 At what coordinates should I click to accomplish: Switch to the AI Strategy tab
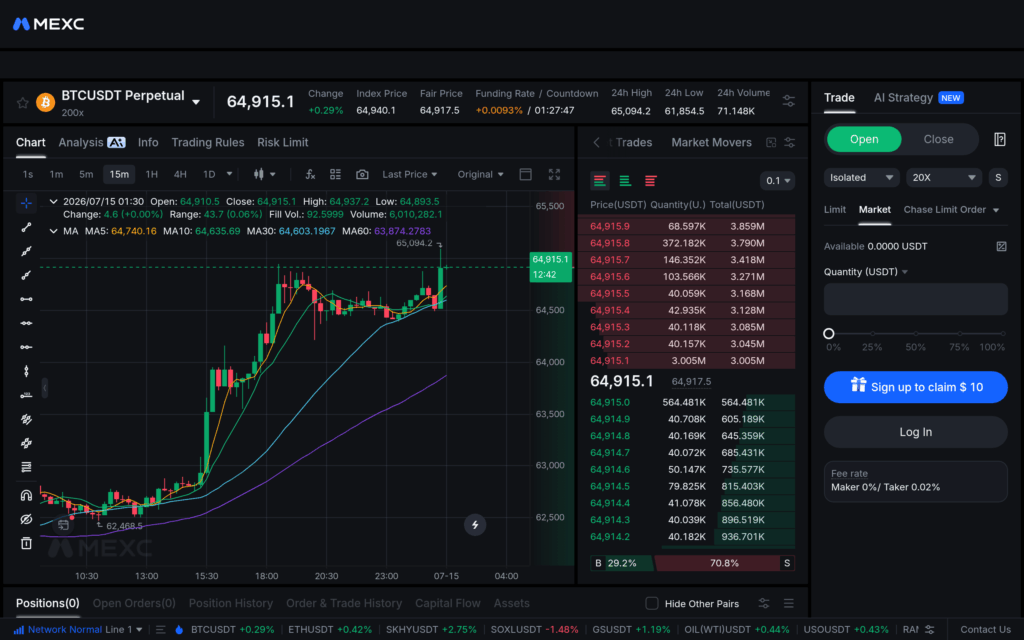(903, 98)
